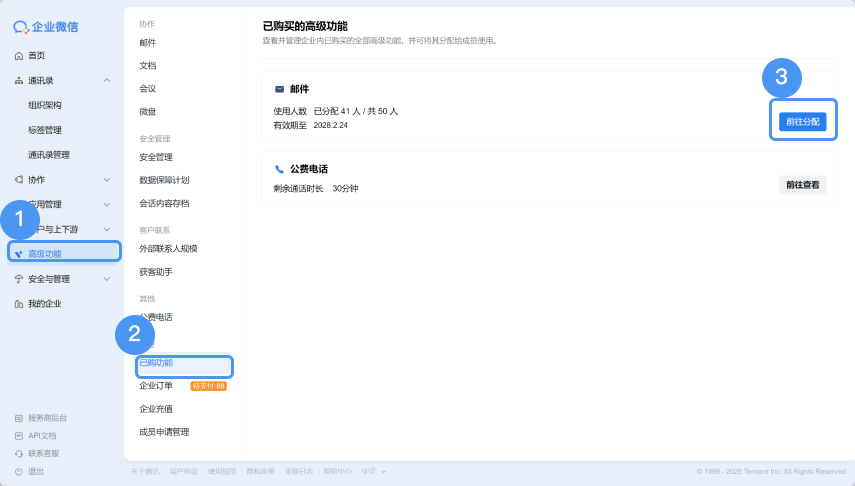Select 文档 in the submenu

tap(147, 65)
